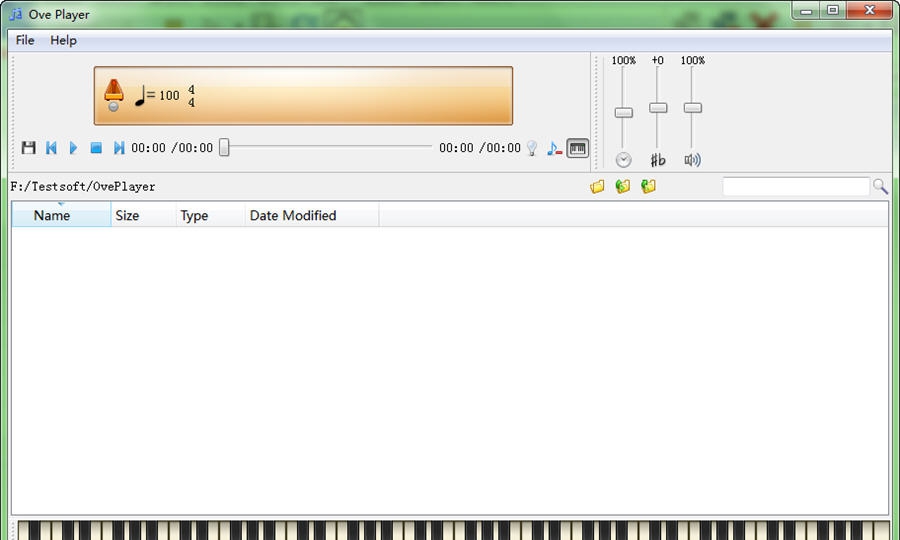Open the Help menu

63,40
